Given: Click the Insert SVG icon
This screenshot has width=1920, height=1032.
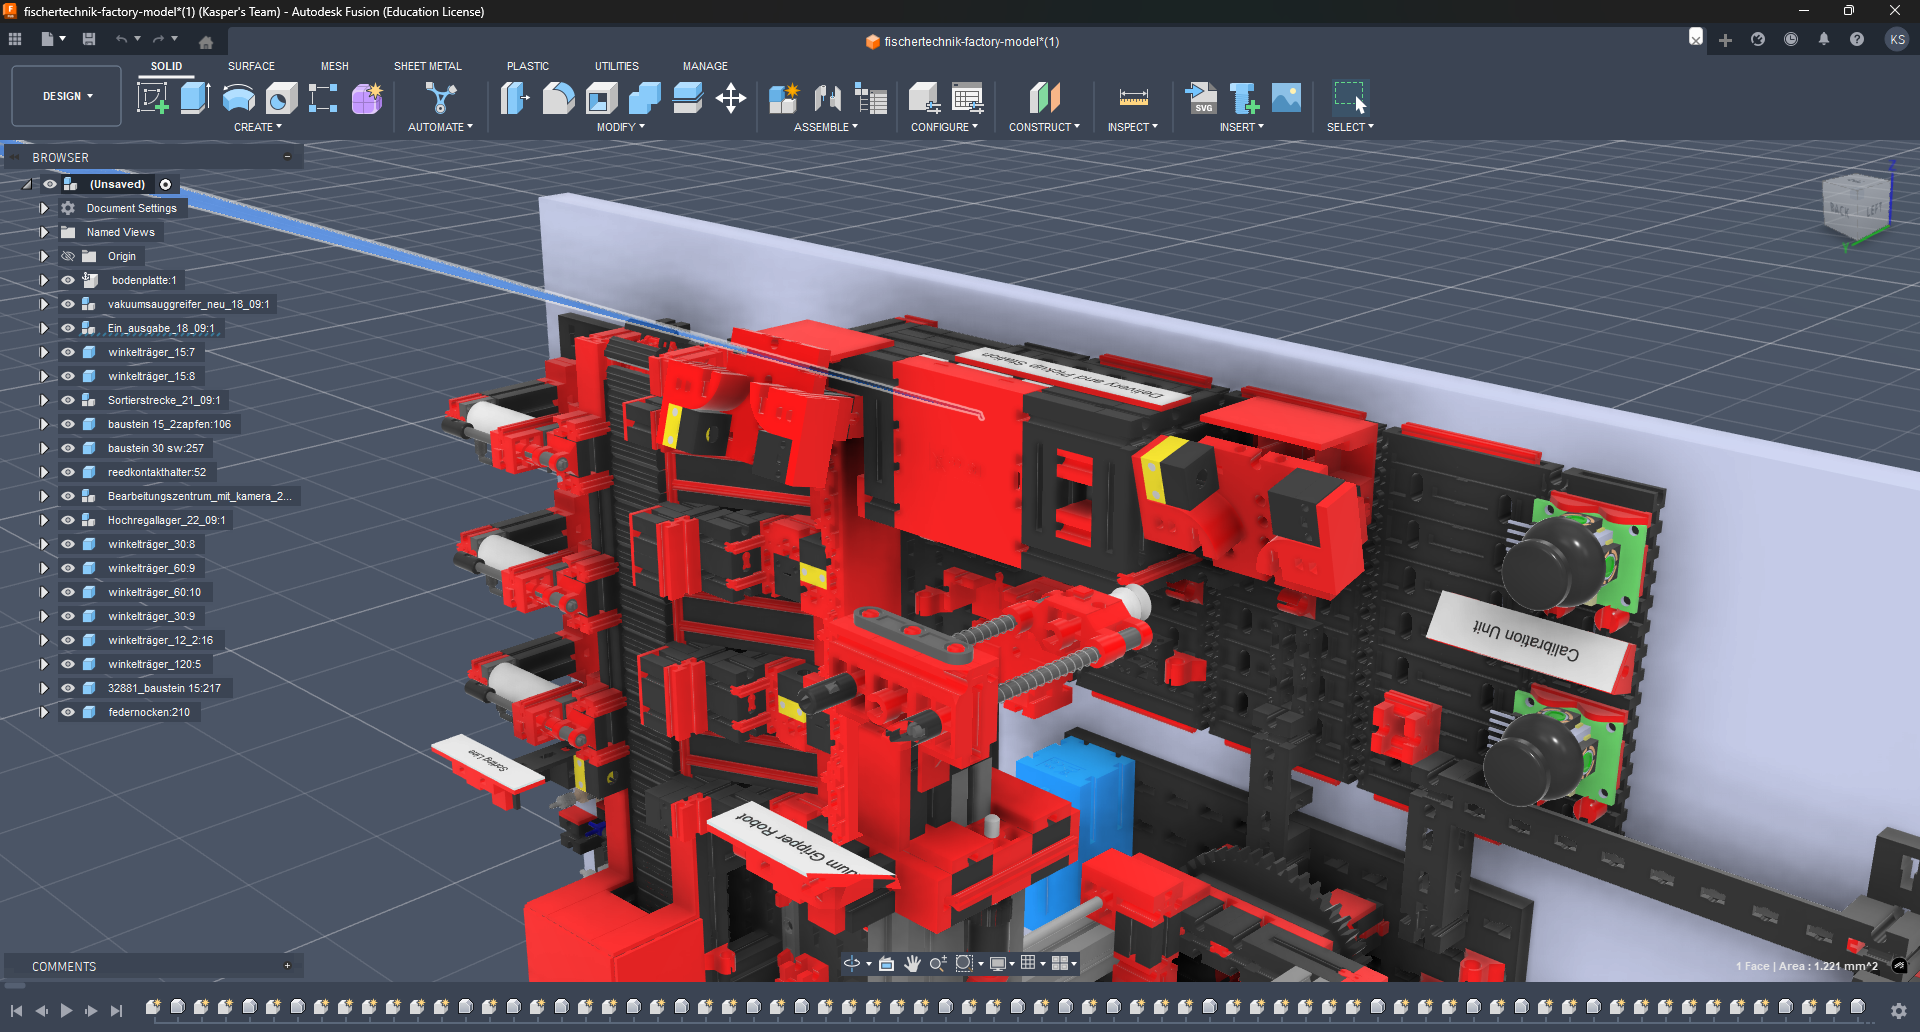Looking at the screenshot, I should (1202, 98).
